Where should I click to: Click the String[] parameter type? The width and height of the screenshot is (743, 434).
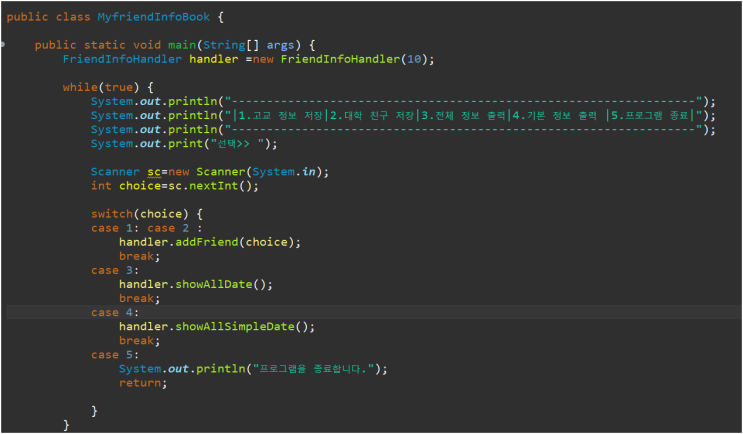231,45
